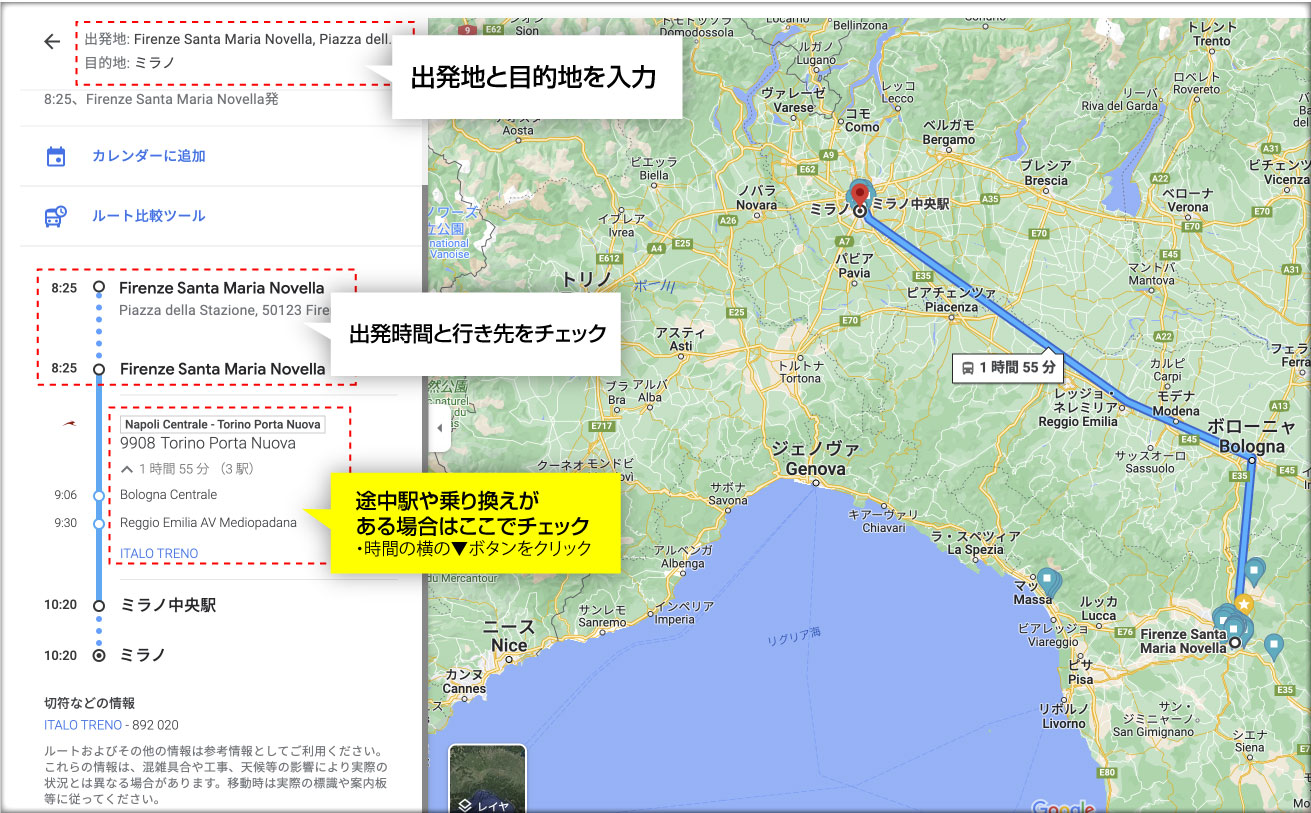Open ITALO TRENO ticket info link
The width and height of the screenshot is (1311, 813).
pos(84,724)
